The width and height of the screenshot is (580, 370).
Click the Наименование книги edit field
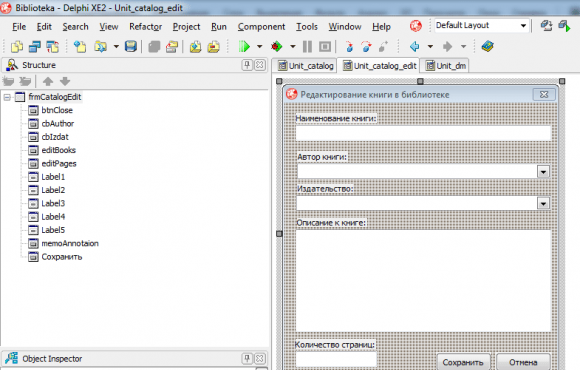(424, 133)
